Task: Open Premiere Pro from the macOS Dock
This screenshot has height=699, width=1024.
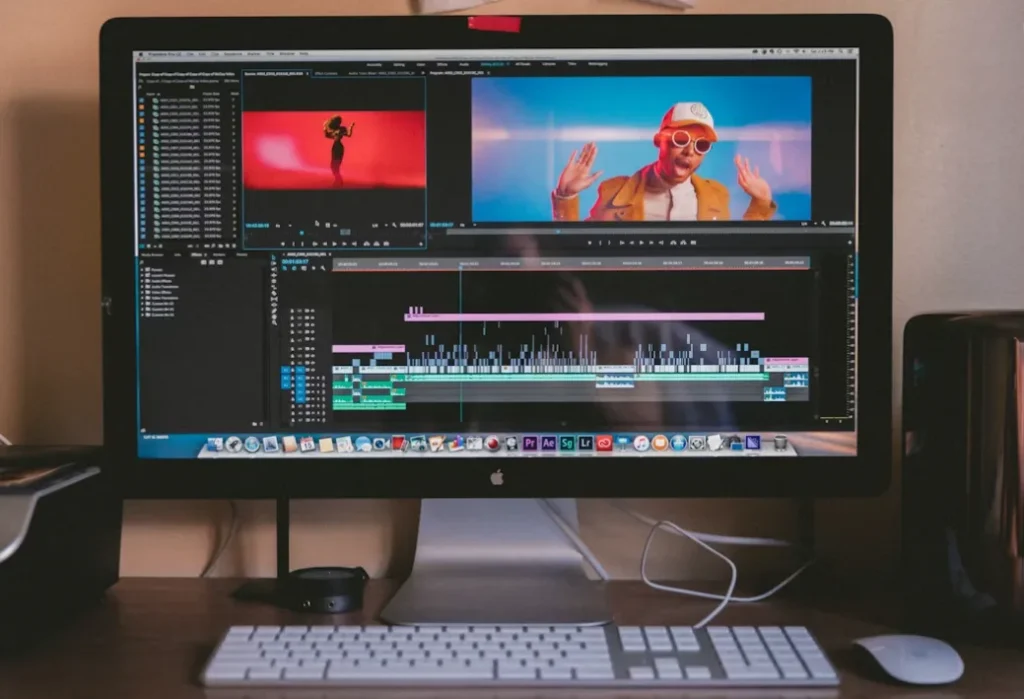Action: 528,443
